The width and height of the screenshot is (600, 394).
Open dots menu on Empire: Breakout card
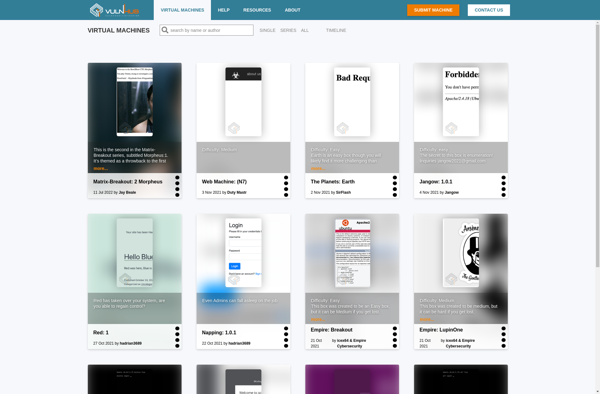click(395, 337)
